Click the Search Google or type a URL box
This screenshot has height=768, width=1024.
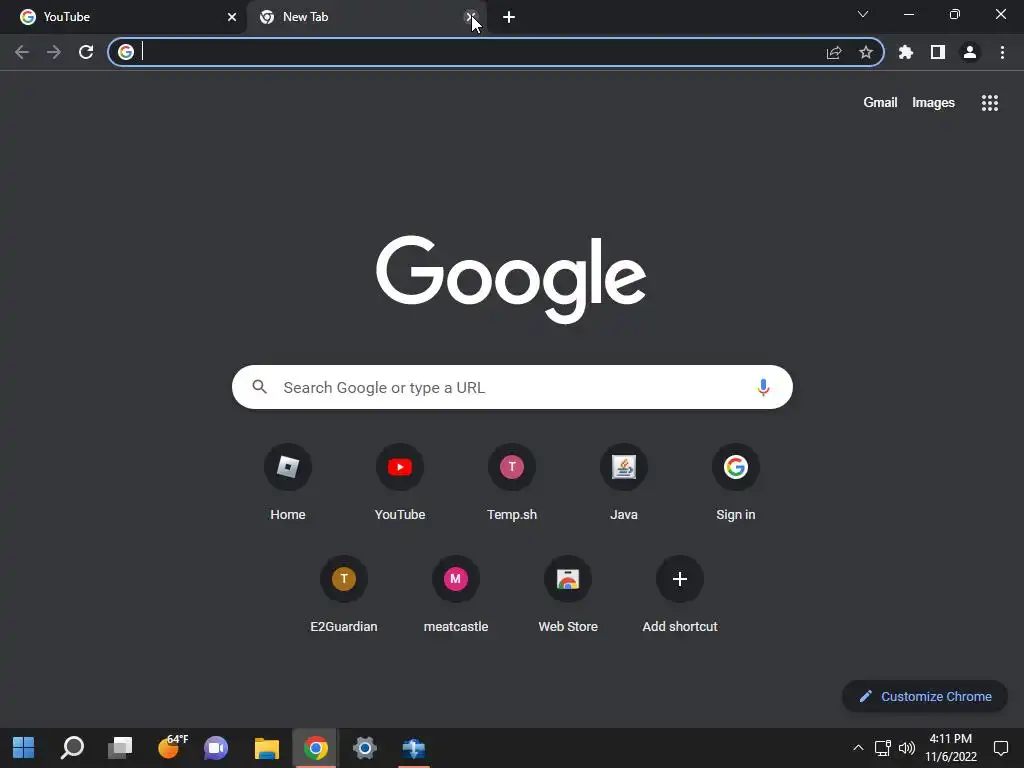(512, 387)
